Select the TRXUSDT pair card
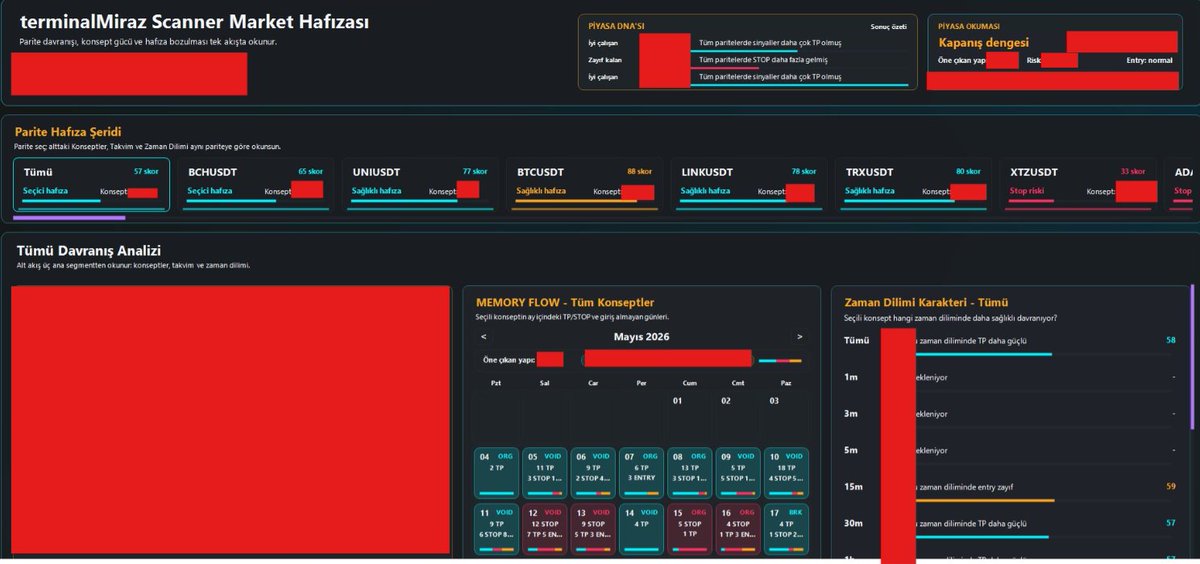1200x564 pixels. pyautogui.click(x=912, y=185)
